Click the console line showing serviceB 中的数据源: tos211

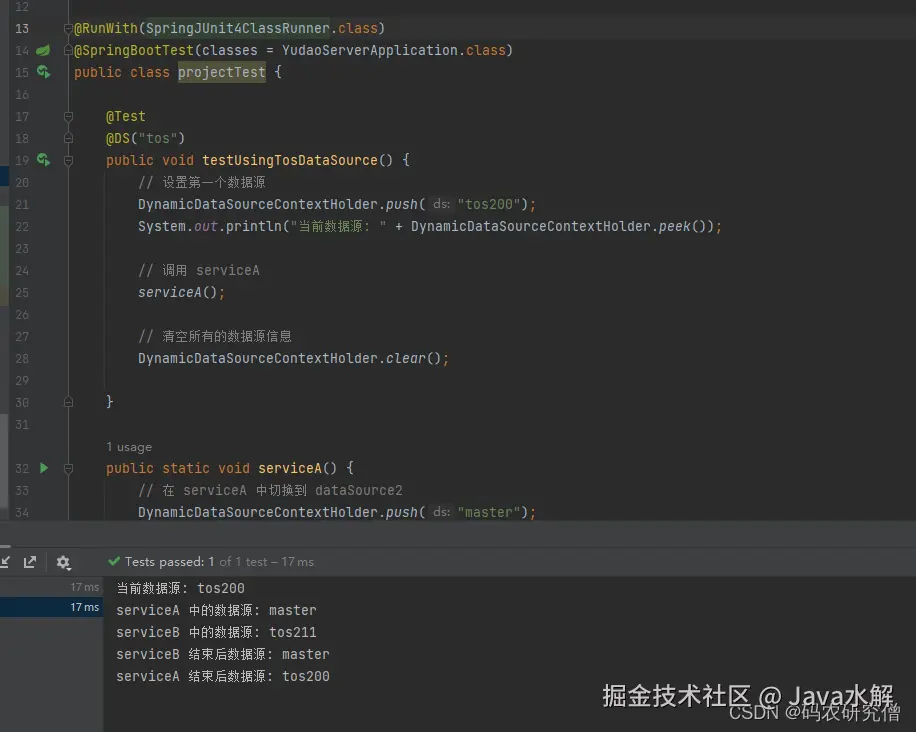click(215, 632)
